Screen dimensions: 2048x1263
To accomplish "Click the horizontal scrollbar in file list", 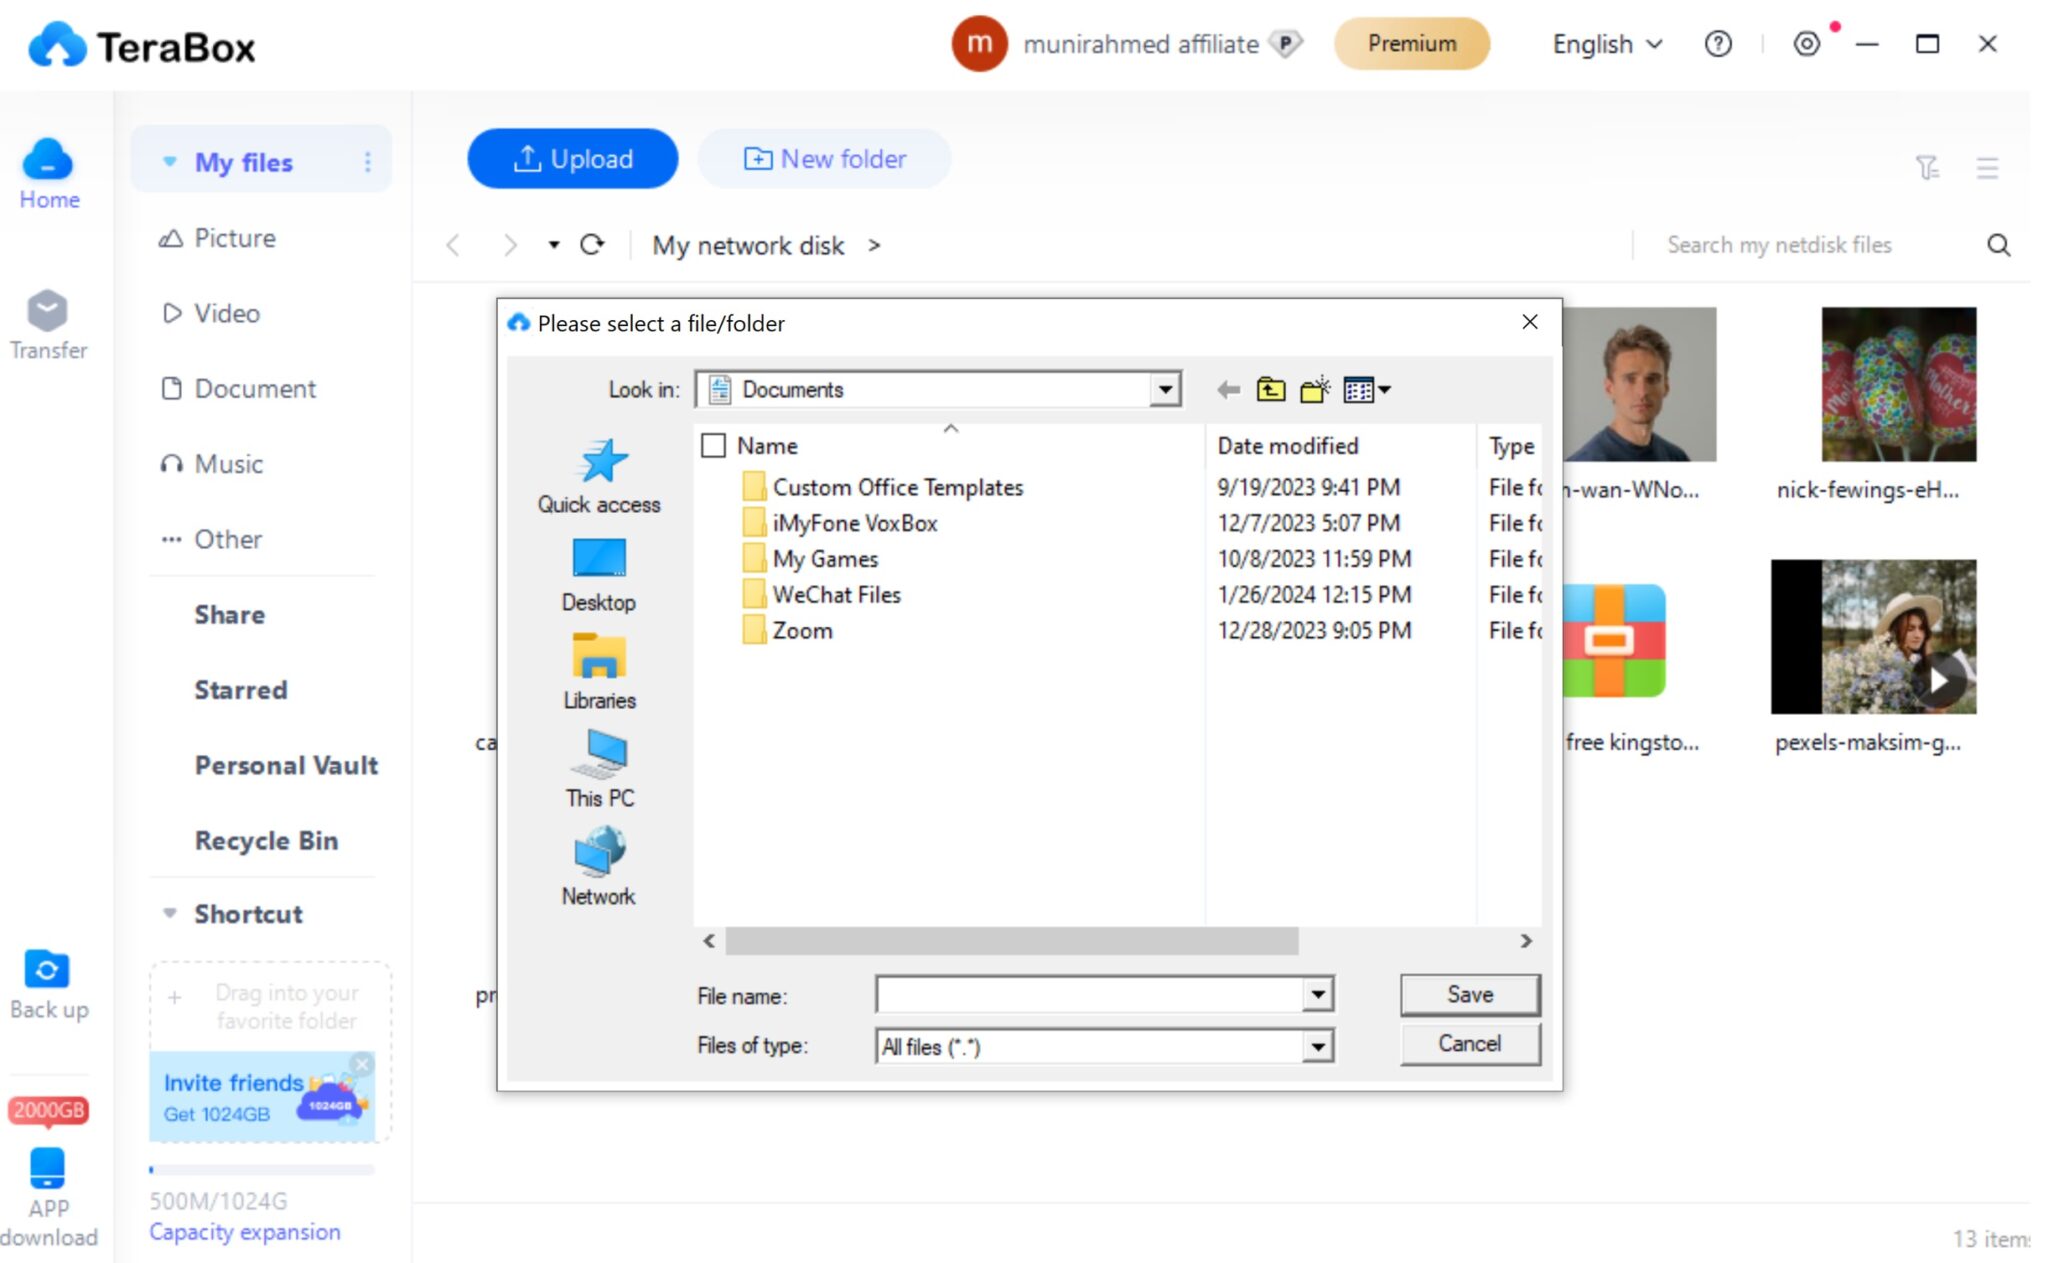I will (1010, 941).
